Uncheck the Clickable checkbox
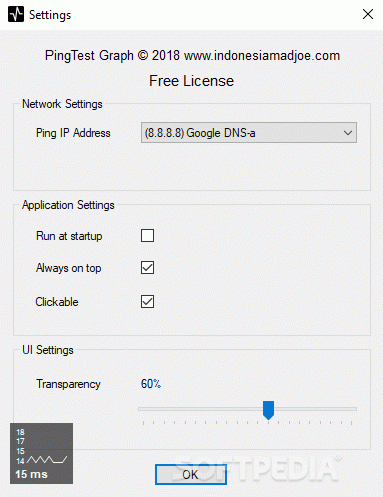383x497 pixels. [x=147, y=301]
